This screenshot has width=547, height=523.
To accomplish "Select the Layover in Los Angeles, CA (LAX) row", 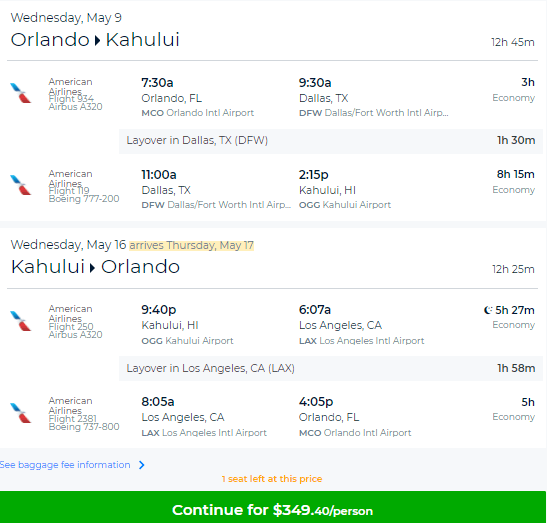I will (x=331, y=368).
